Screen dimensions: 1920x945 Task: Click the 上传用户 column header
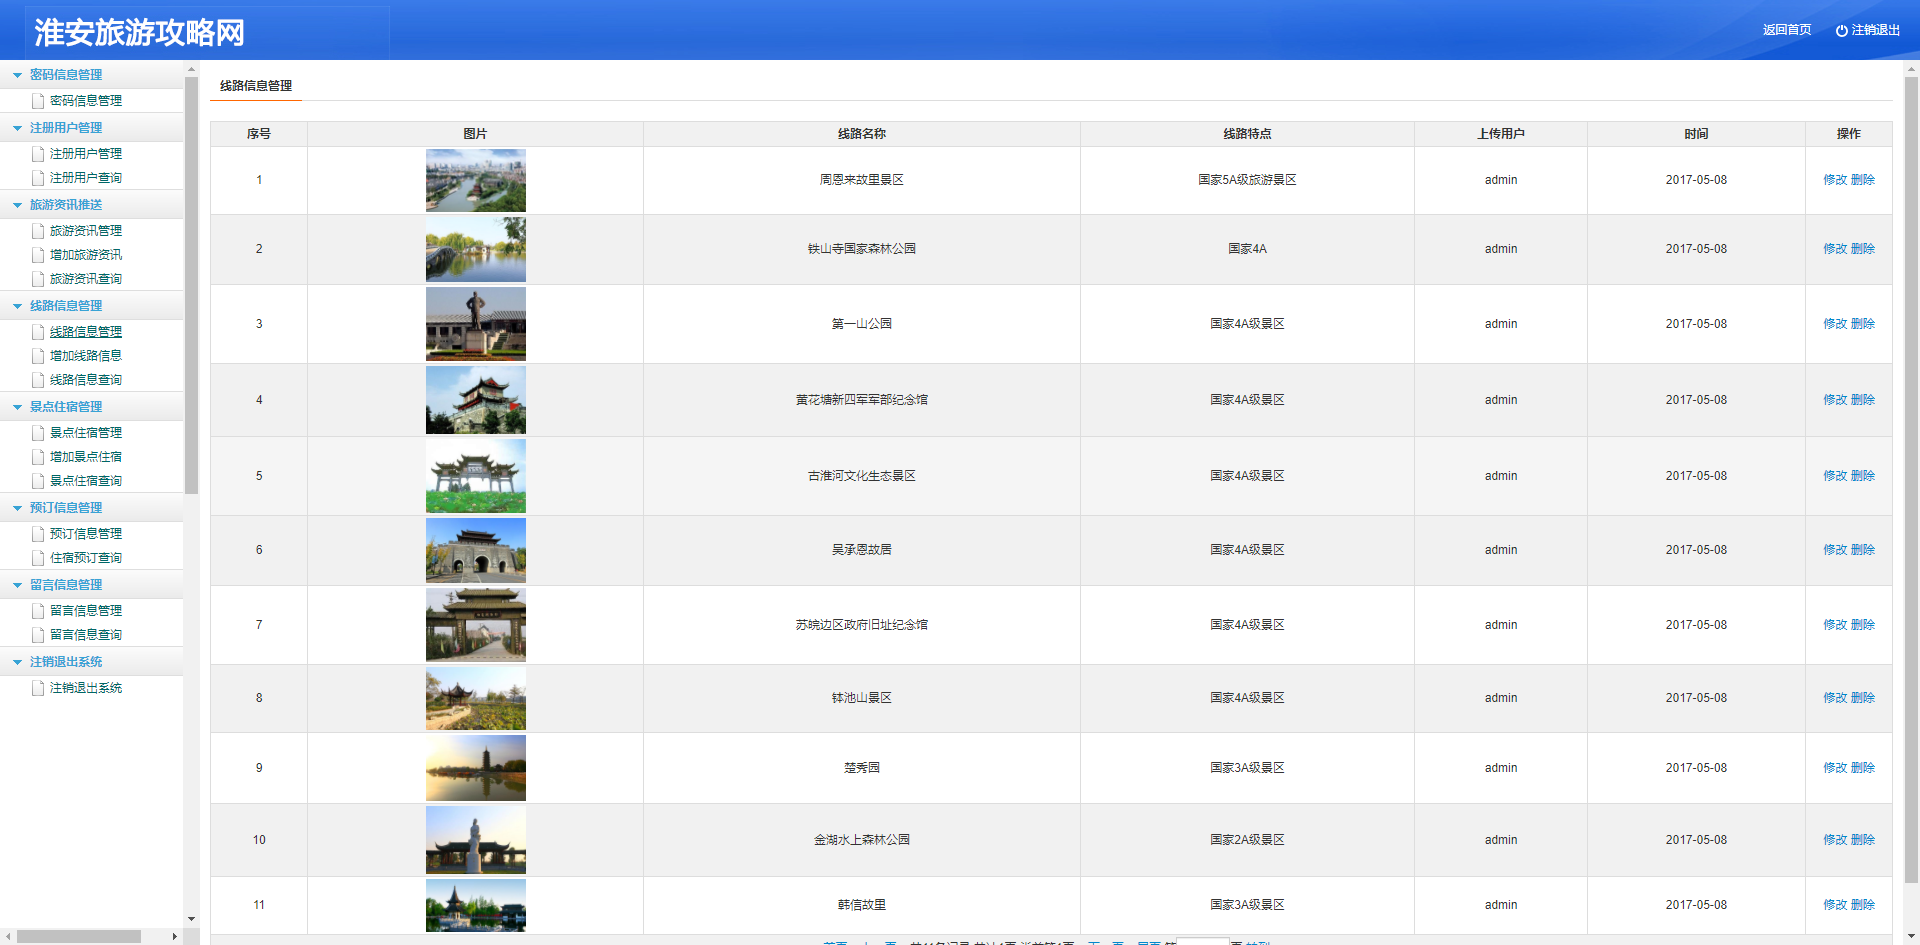tap(1501, 134)
